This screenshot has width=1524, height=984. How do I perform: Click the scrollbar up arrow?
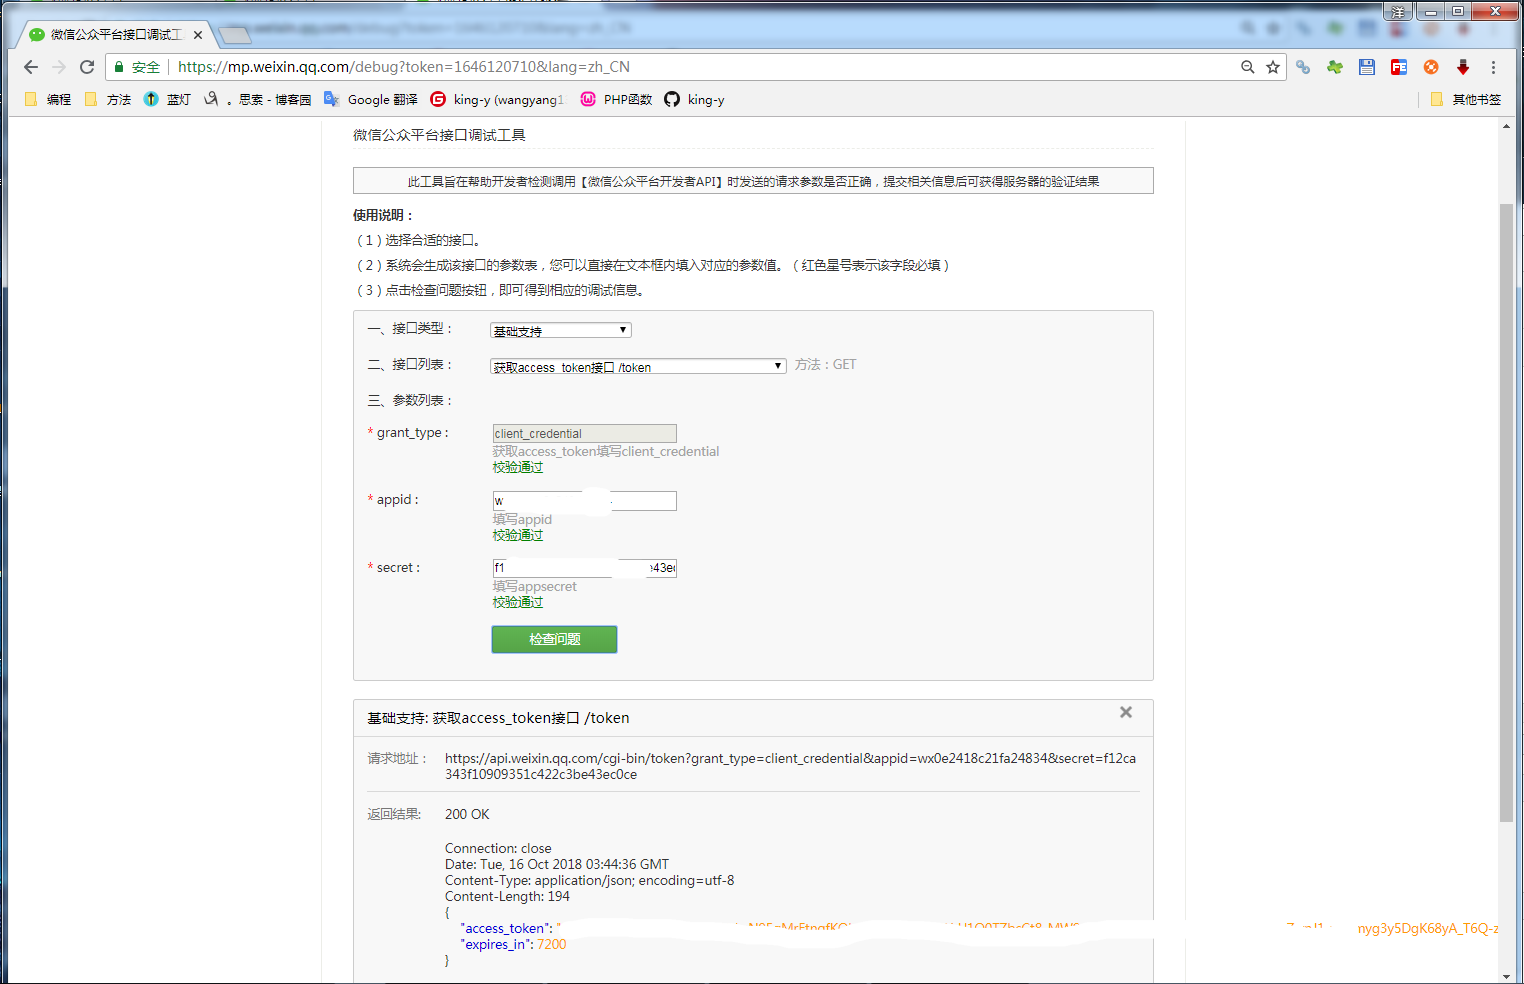[1506, 126]
